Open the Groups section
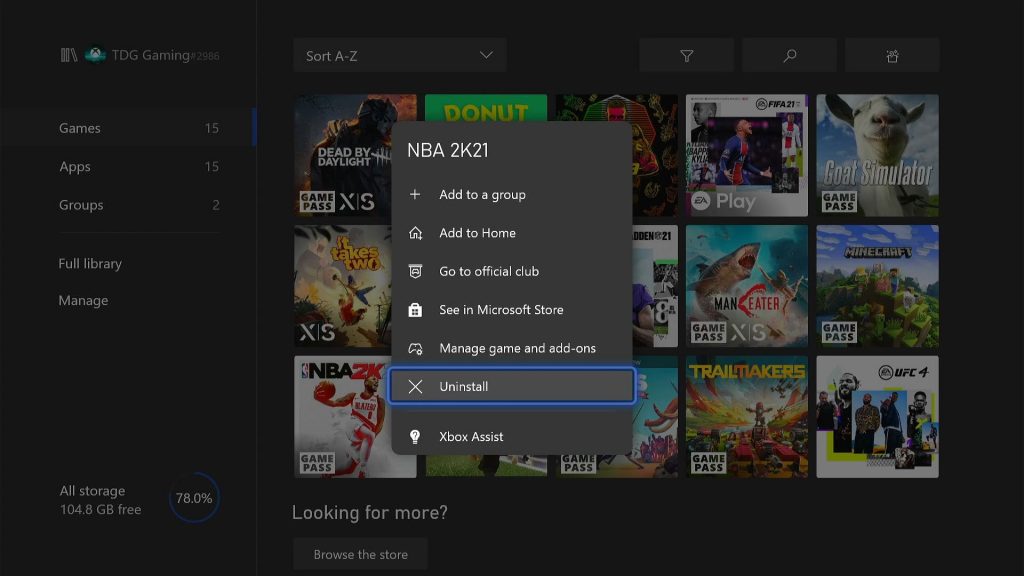This screenshot has width=1024, height=576. pos(139,205)
